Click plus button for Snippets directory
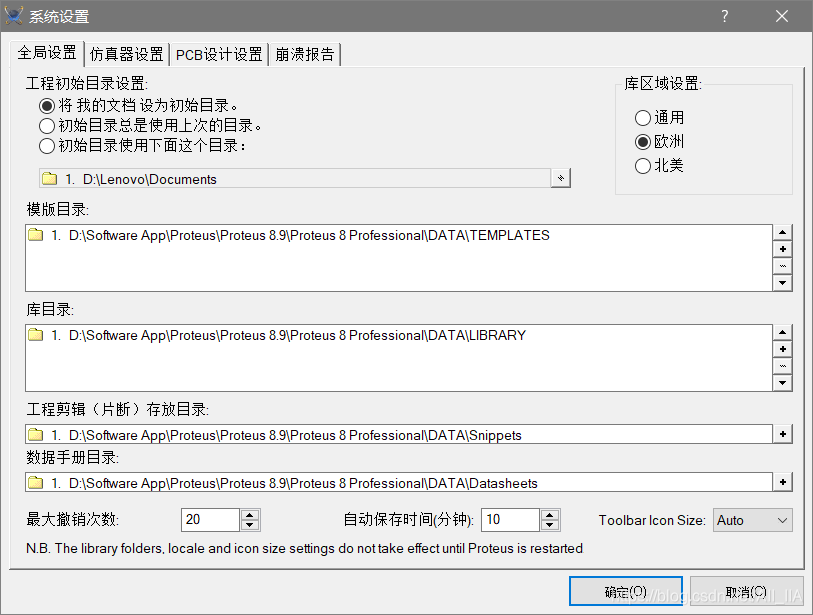The width and height of the screenshot is (813, 615). coord(782,434)
